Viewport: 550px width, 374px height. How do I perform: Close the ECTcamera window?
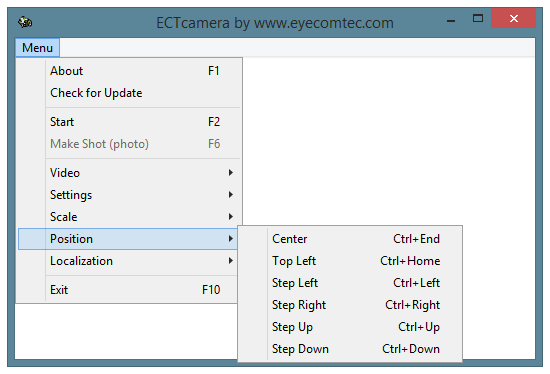point(514,18)
